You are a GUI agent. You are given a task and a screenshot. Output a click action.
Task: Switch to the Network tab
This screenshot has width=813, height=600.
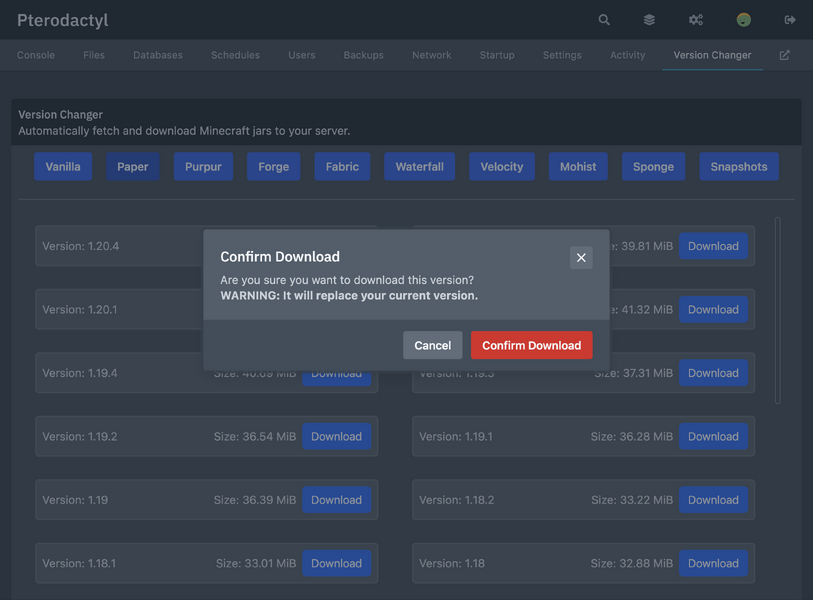click(x=431, y=55)
